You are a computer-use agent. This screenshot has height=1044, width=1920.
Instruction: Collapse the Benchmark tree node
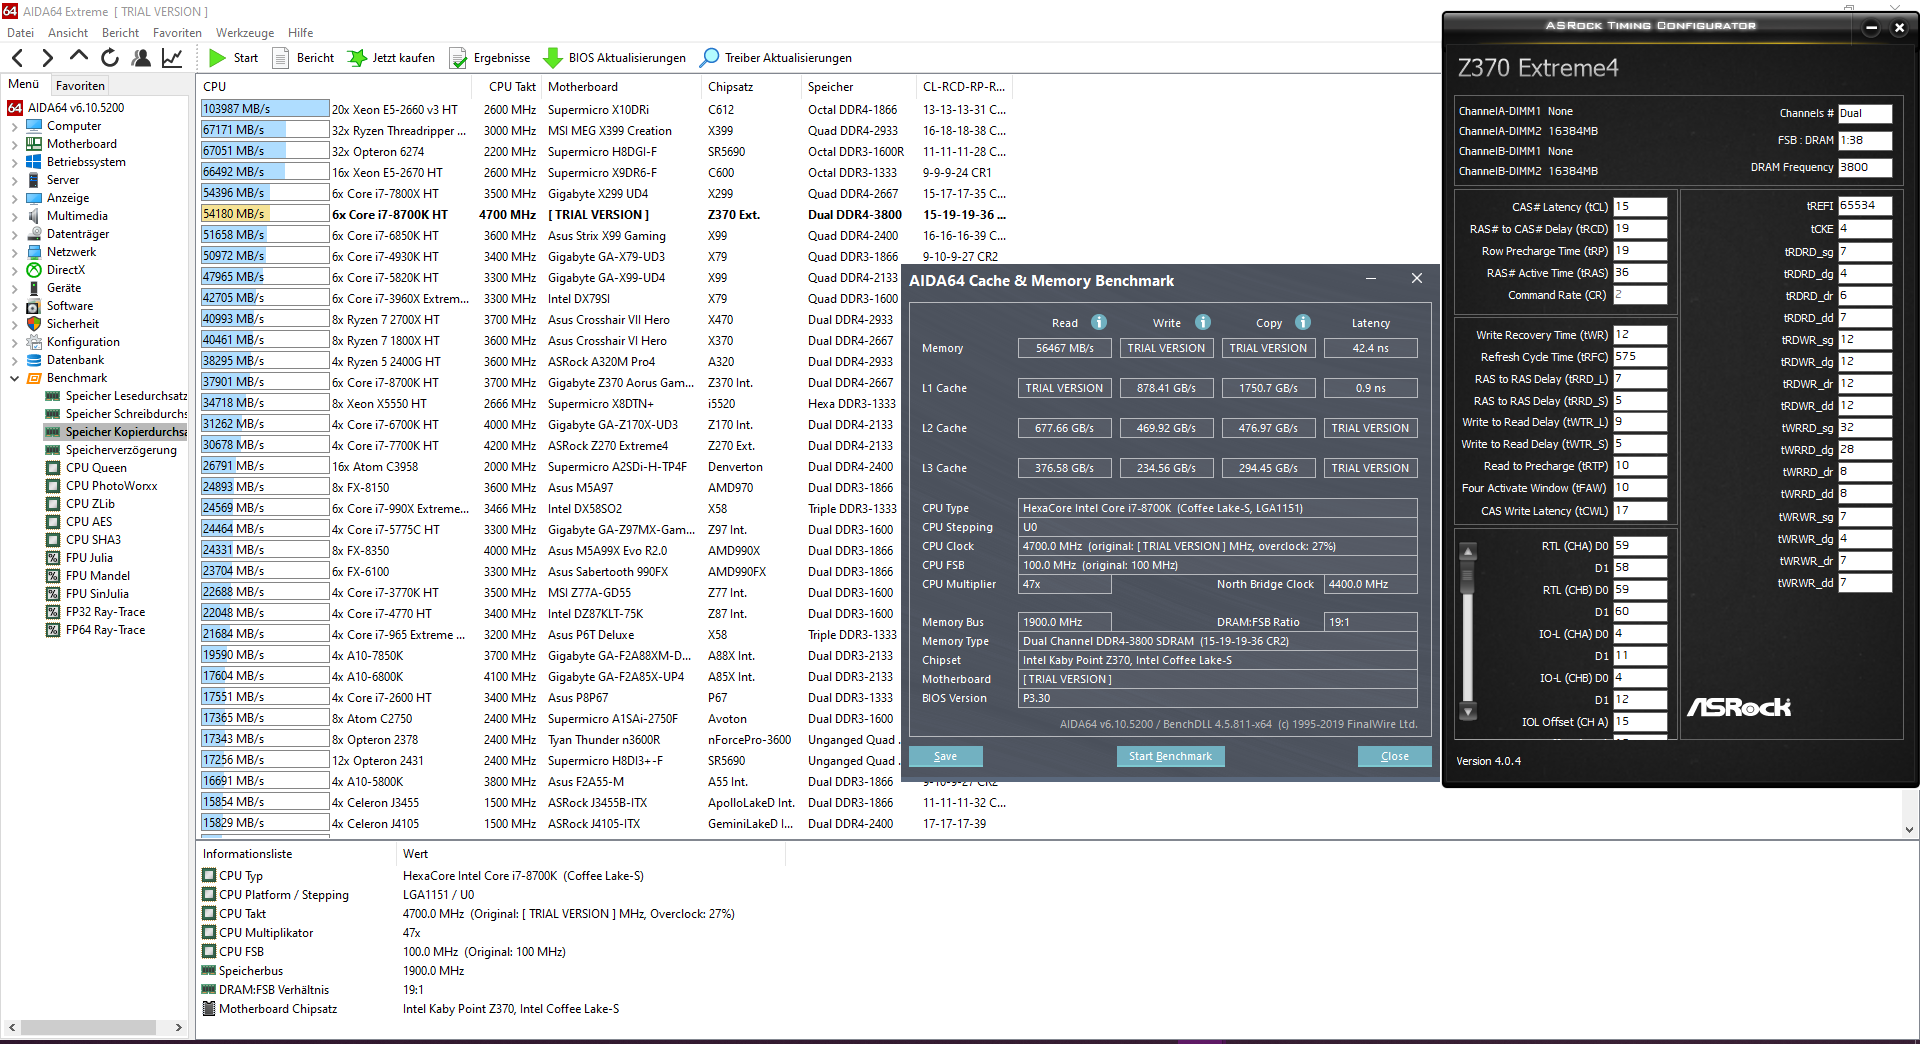(x=14, y=379)
